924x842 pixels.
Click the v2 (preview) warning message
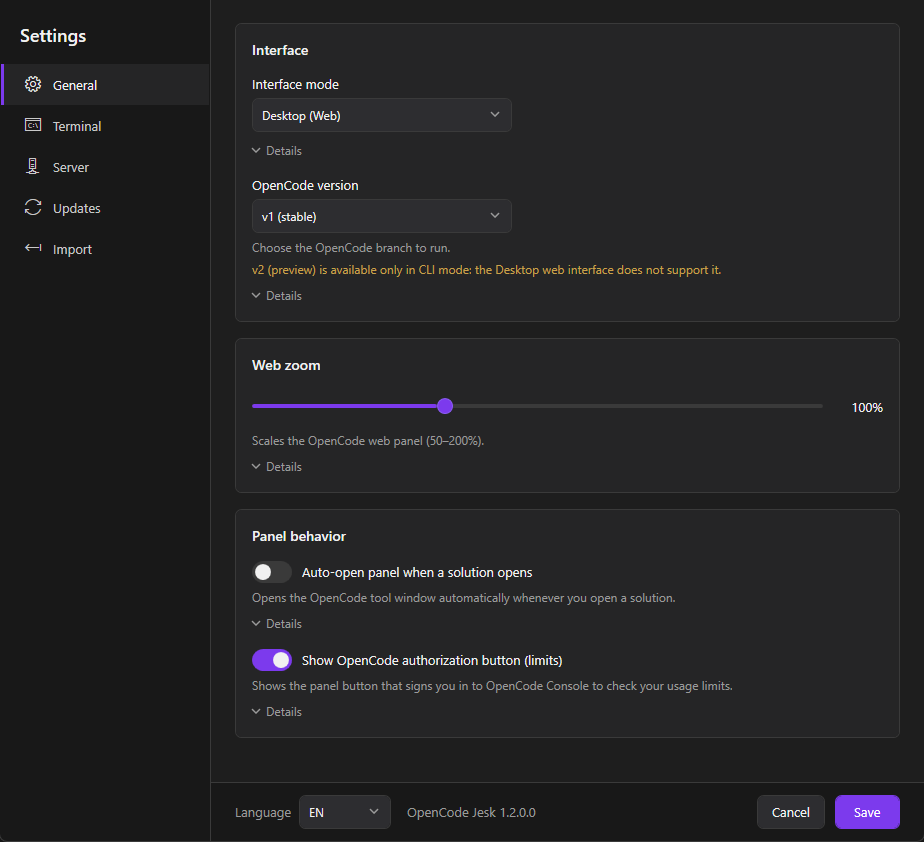486,270
